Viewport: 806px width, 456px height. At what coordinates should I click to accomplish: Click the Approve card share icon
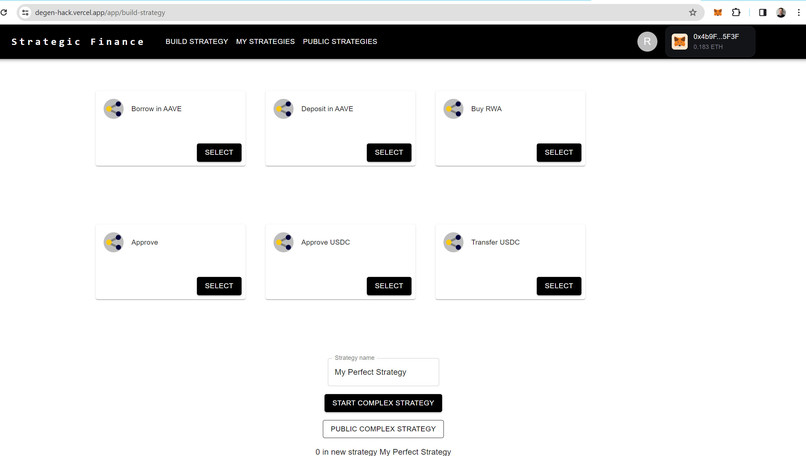113,242
